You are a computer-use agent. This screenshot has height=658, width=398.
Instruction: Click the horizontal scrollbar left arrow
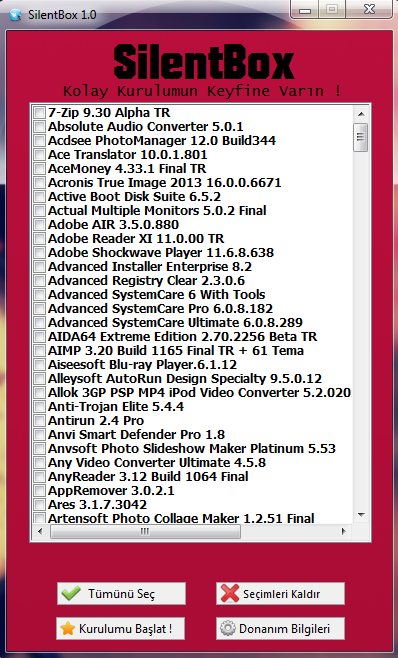click(40, 531)
